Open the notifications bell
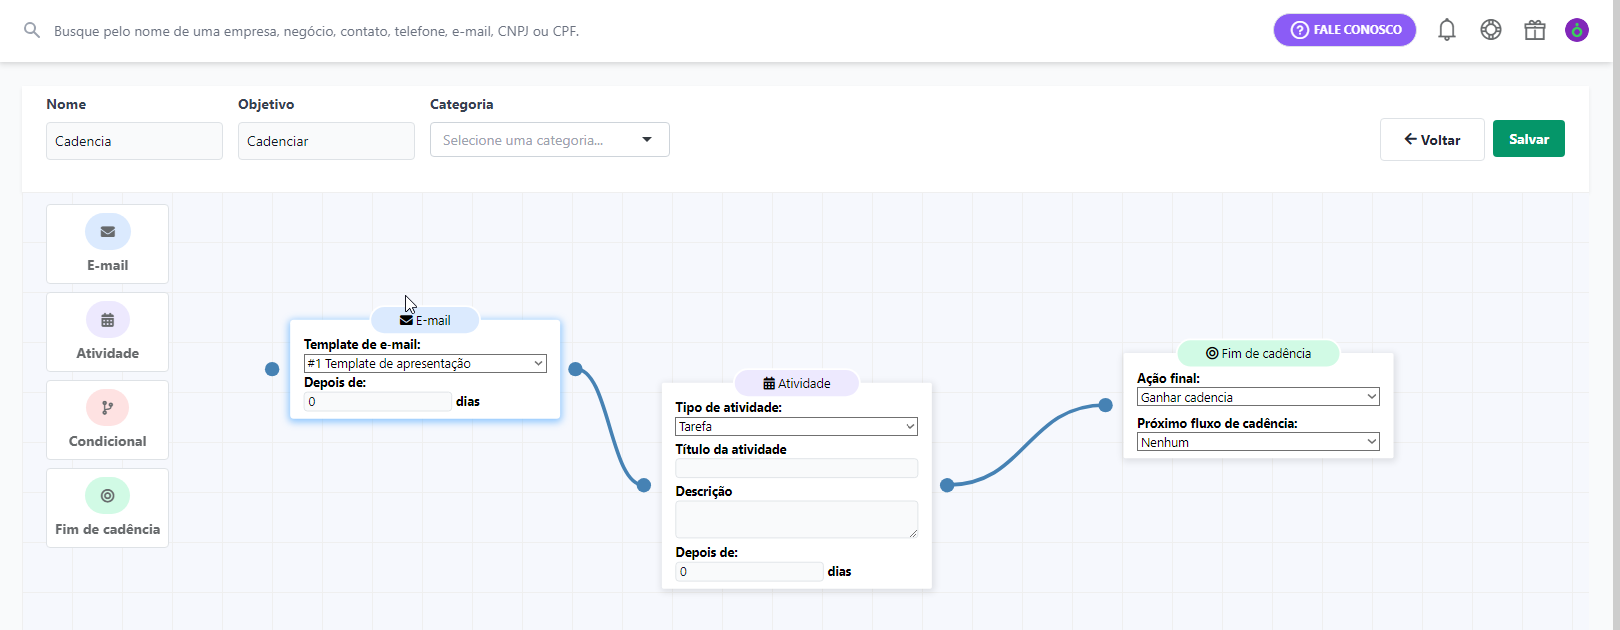This screenshot has width=1620, height=630. [x=1447, y=30]
